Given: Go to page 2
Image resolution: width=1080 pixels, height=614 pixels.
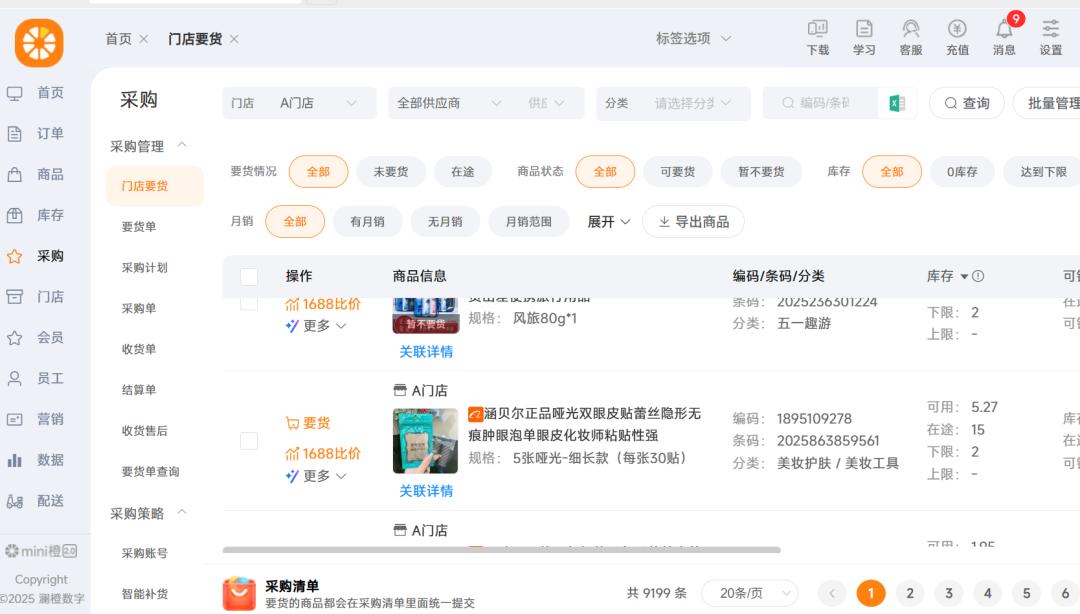Looking at the screenshot, I should (910, 593).
